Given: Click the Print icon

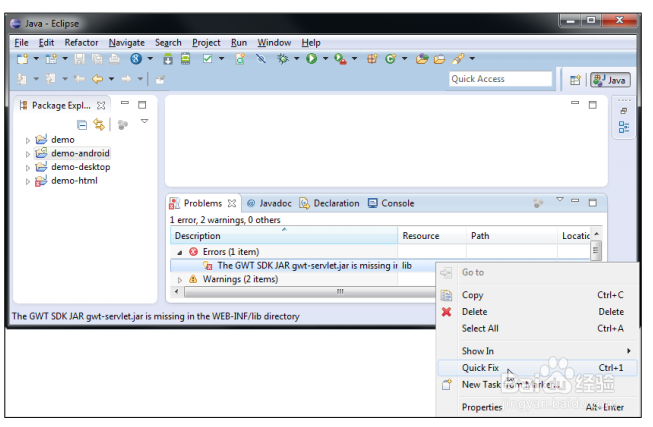Looking at the screenshot, I should [x=115, y=59].
